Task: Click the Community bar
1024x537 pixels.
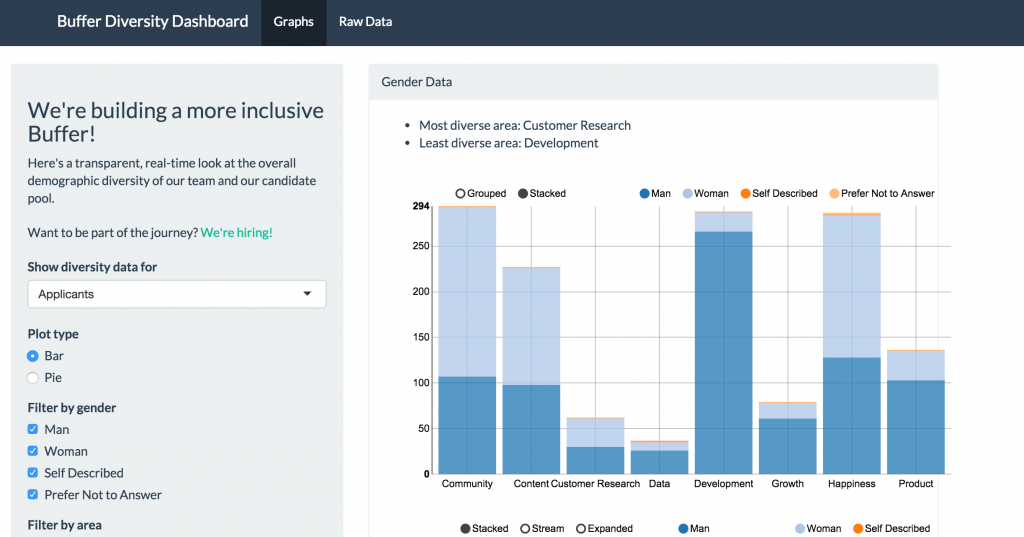Action: click(467, 340)
